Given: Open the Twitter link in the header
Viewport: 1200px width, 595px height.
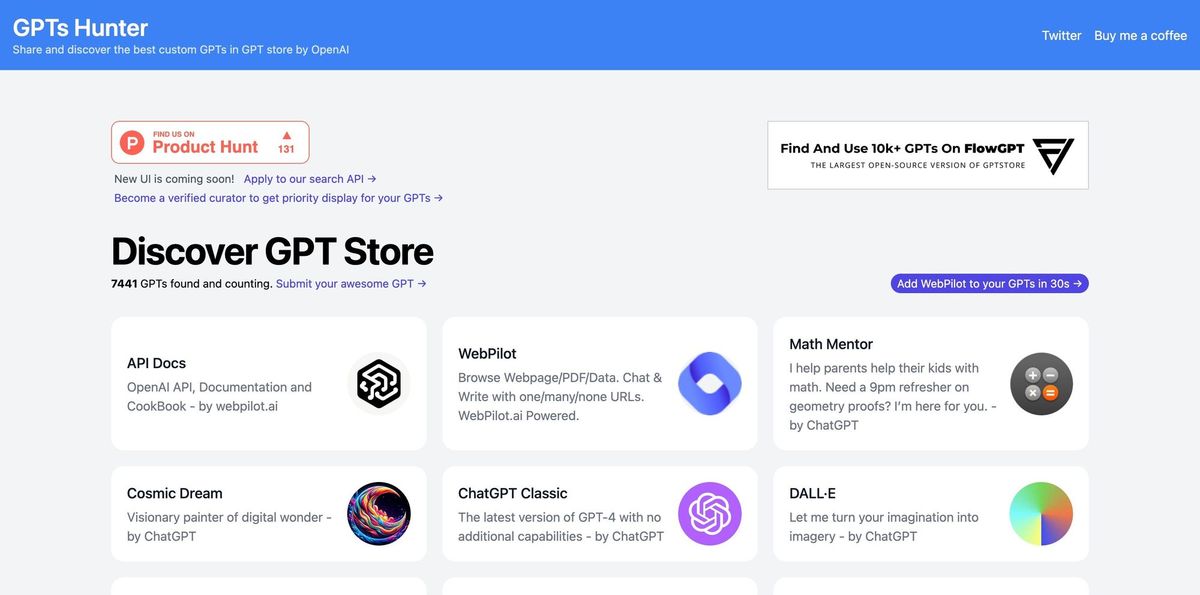Looking at the screenshot, I should tap(1061, 35).
